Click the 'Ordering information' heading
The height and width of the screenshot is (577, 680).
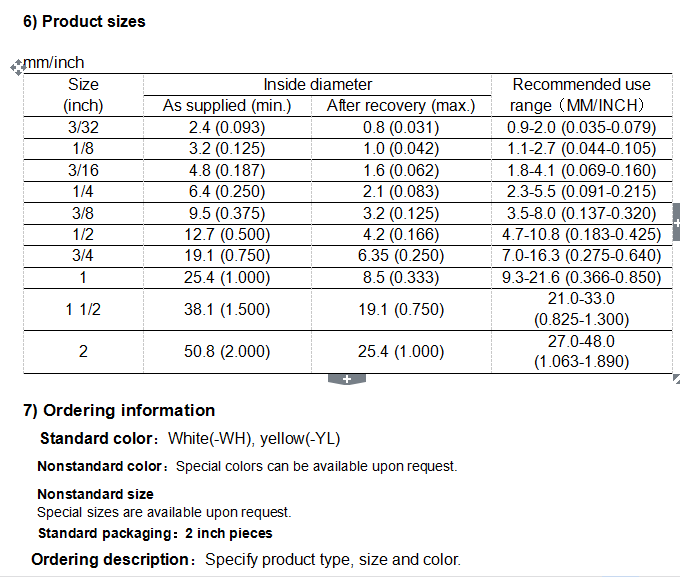119,410
